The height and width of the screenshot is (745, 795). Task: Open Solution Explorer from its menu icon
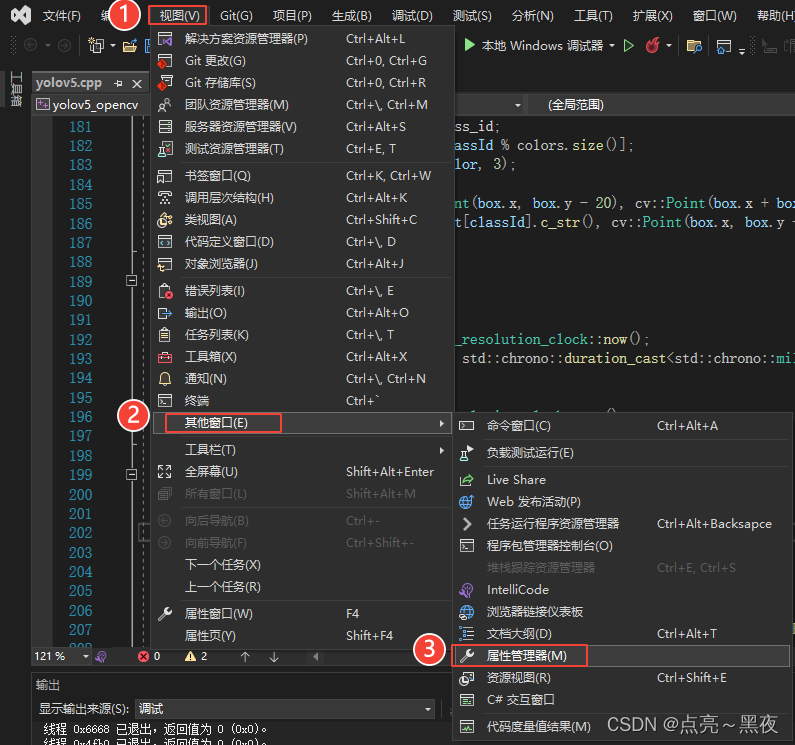coord(165,39)
